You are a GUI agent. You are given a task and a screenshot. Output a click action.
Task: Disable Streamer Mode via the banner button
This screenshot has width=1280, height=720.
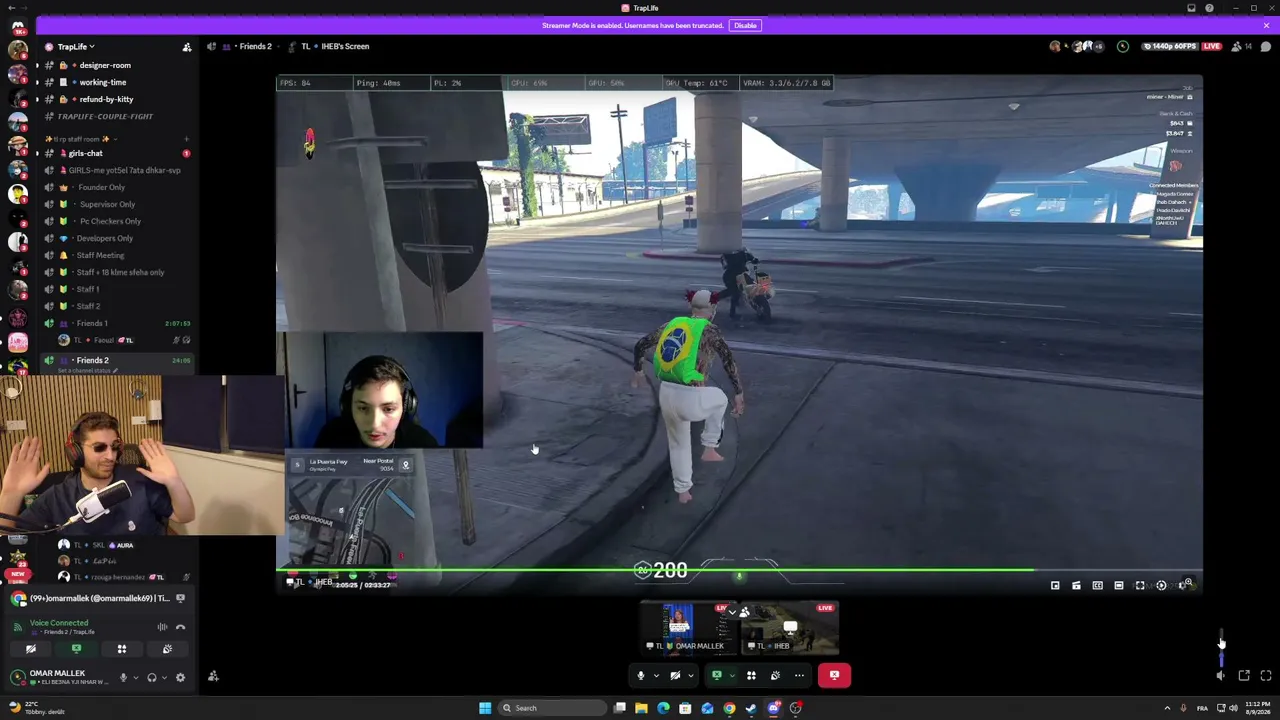(745, 25)
